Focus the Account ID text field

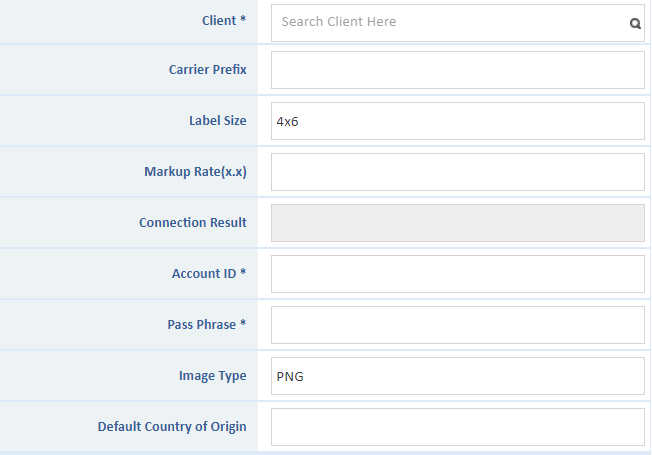pos(457,274)
